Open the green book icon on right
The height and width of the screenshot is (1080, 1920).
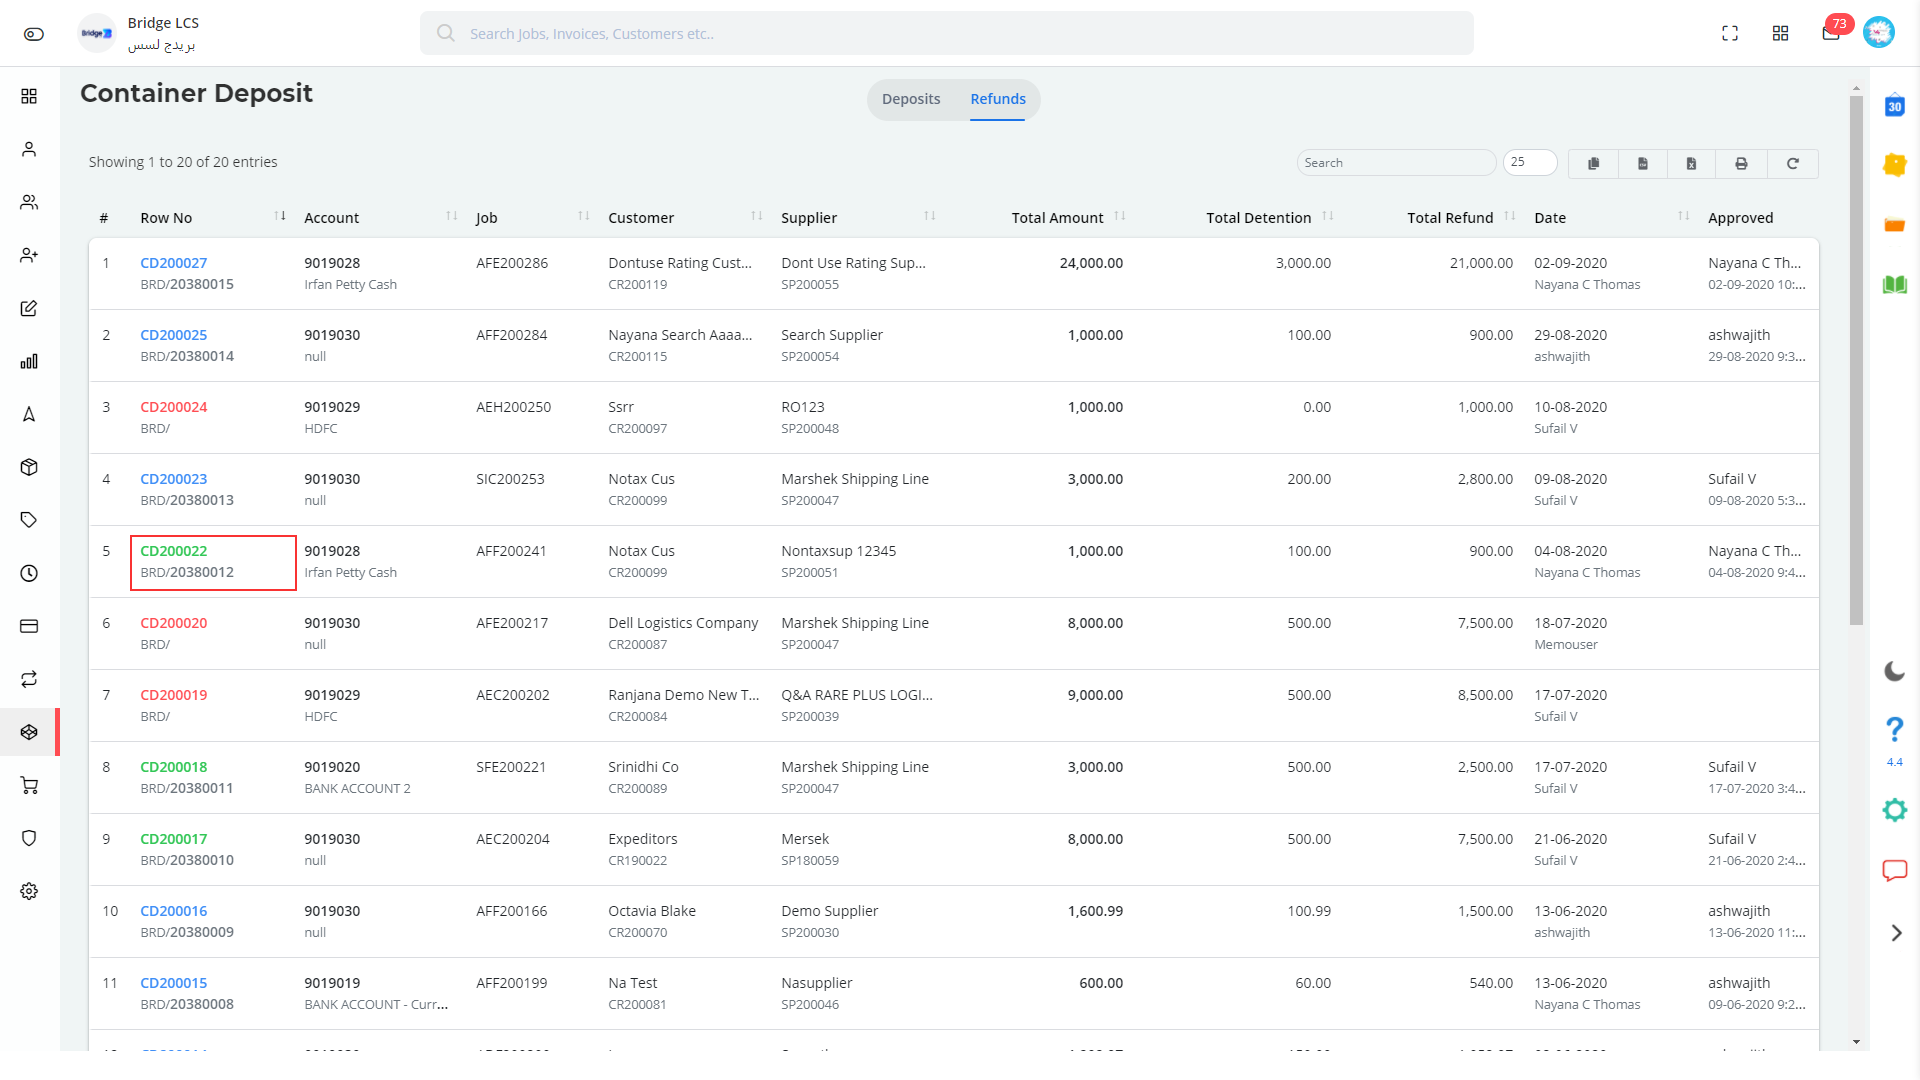coord(1895,285)
